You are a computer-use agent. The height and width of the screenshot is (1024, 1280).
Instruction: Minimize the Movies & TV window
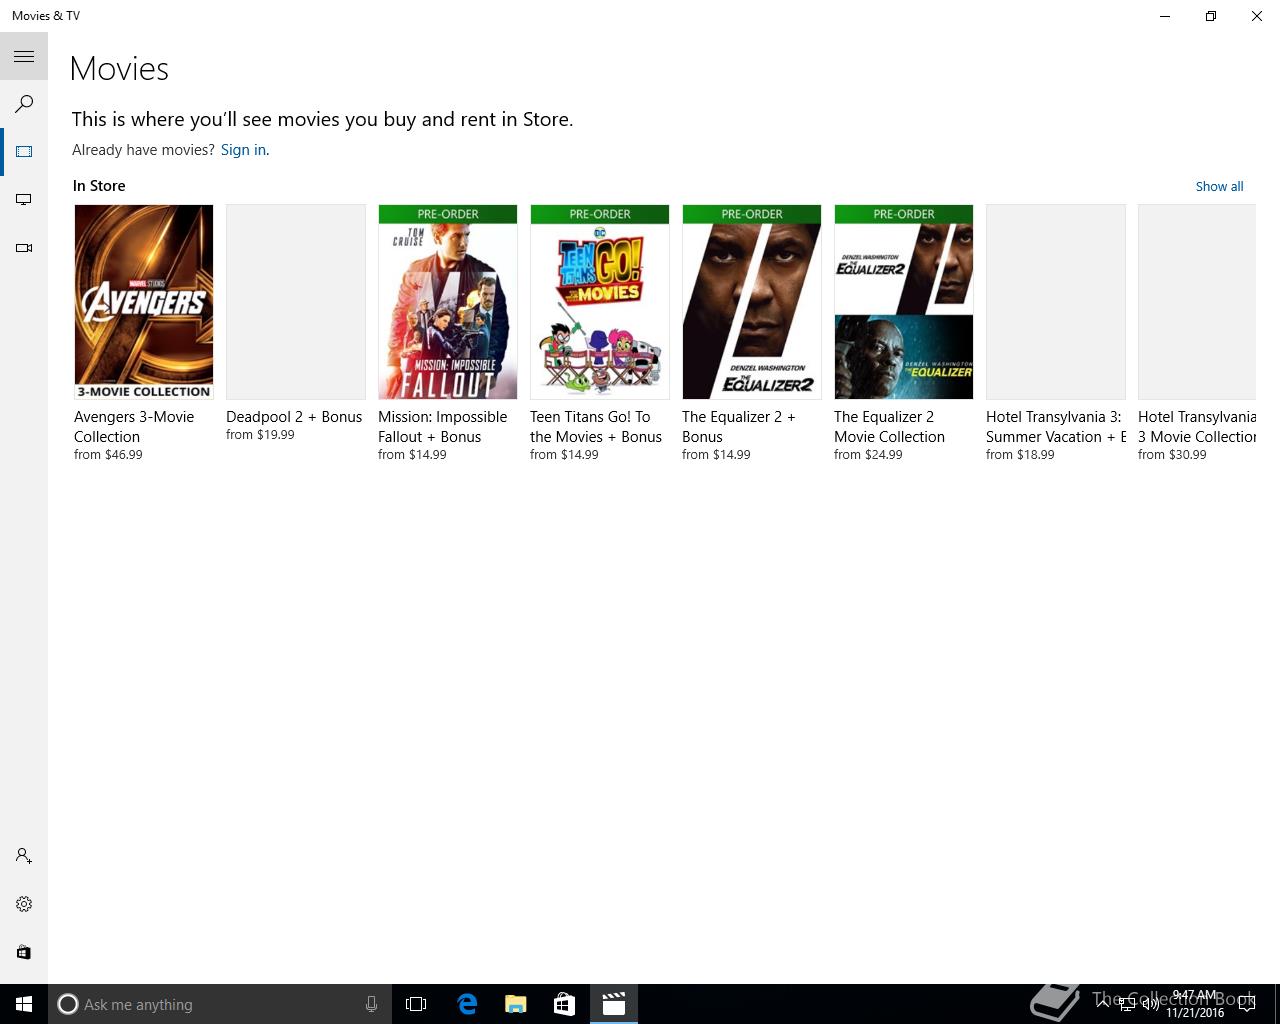pyautogui.click(x=1165, y=16)
